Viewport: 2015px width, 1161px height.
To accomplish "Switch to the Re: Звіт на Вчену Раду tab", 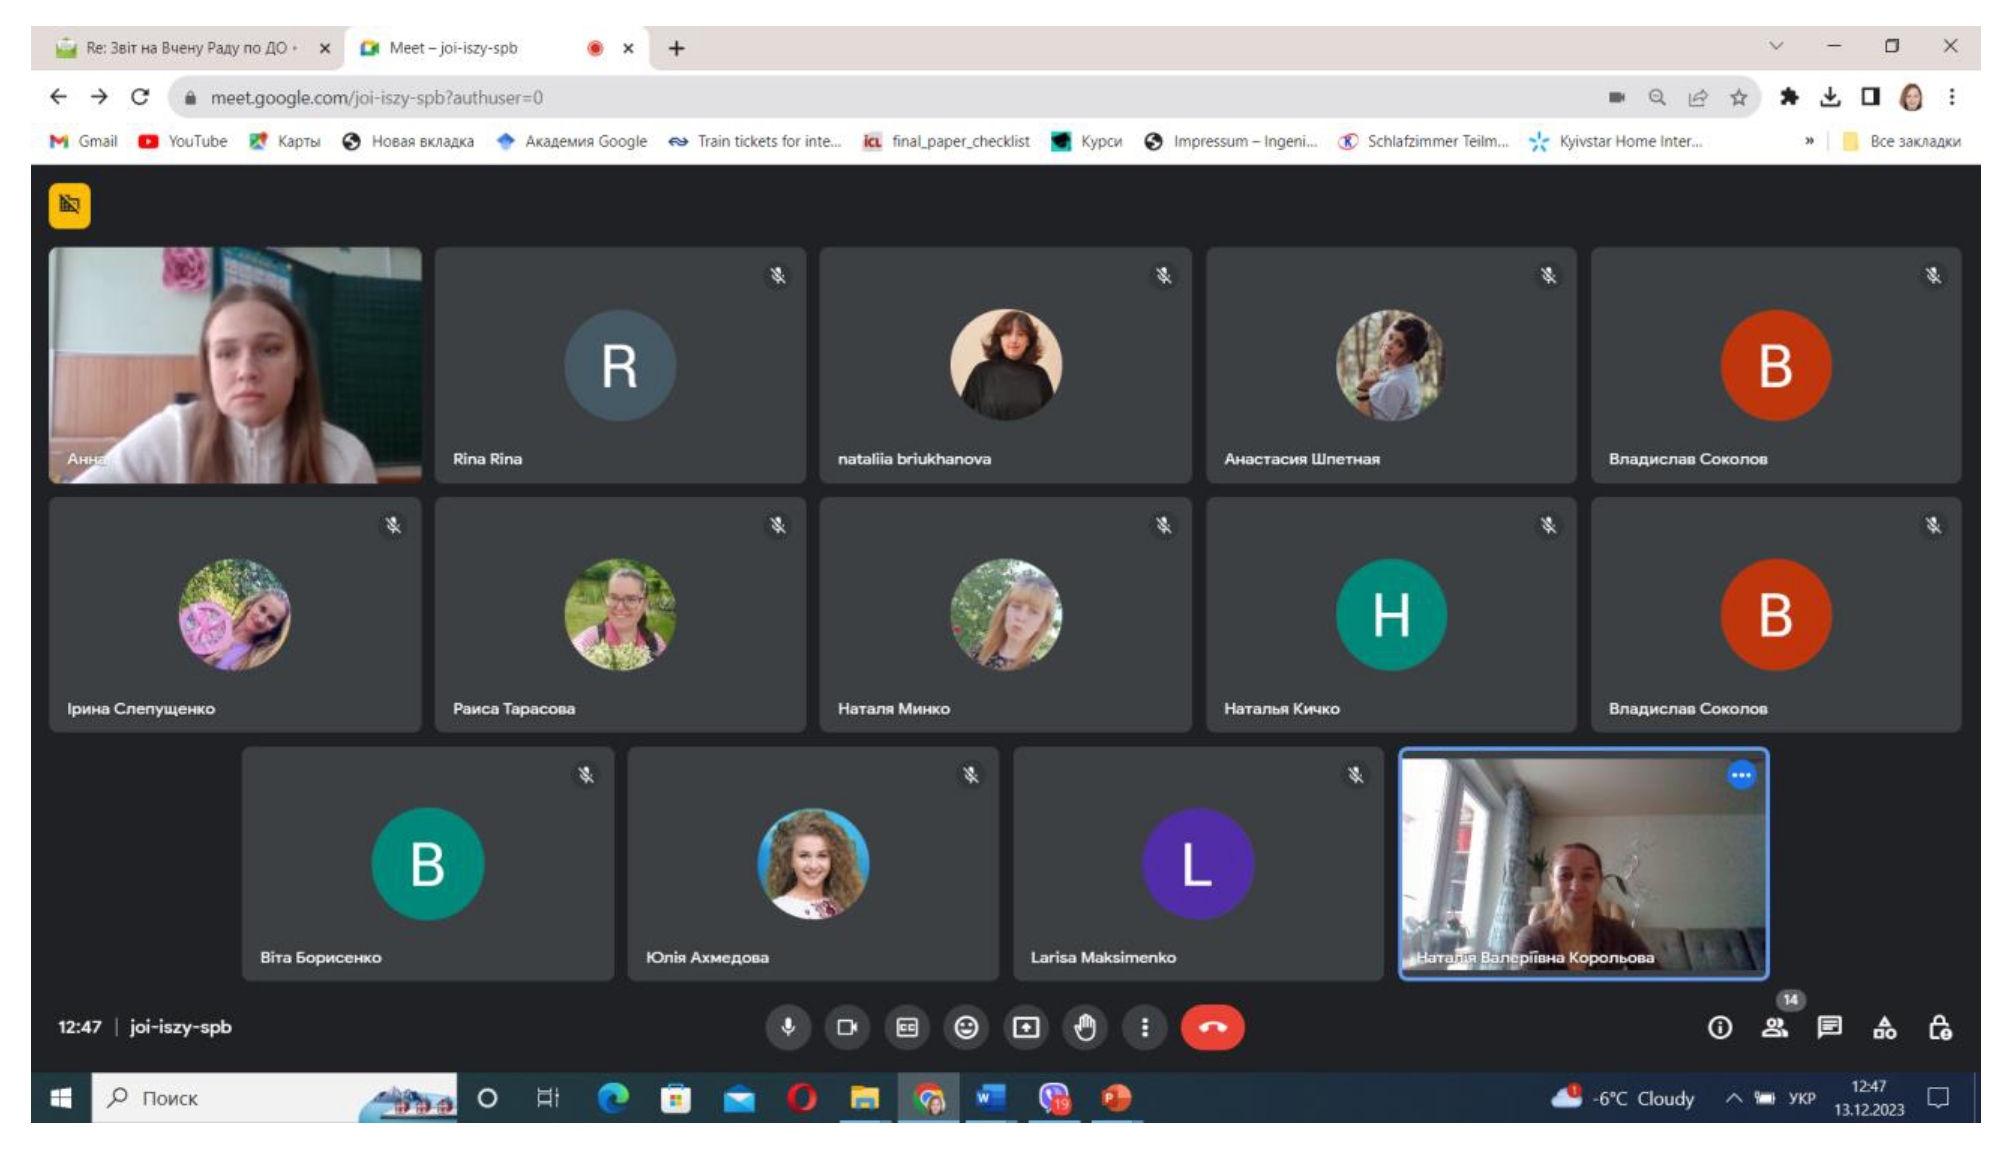I will pyautogui.click(x=187, y=47).
